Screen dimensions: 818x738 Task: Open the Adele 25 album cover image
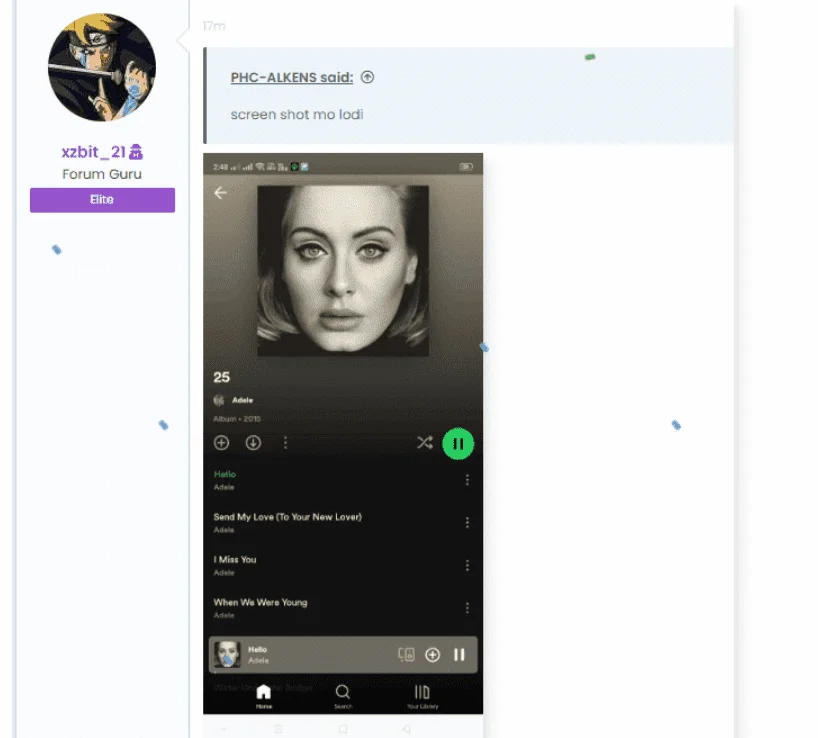343,271
